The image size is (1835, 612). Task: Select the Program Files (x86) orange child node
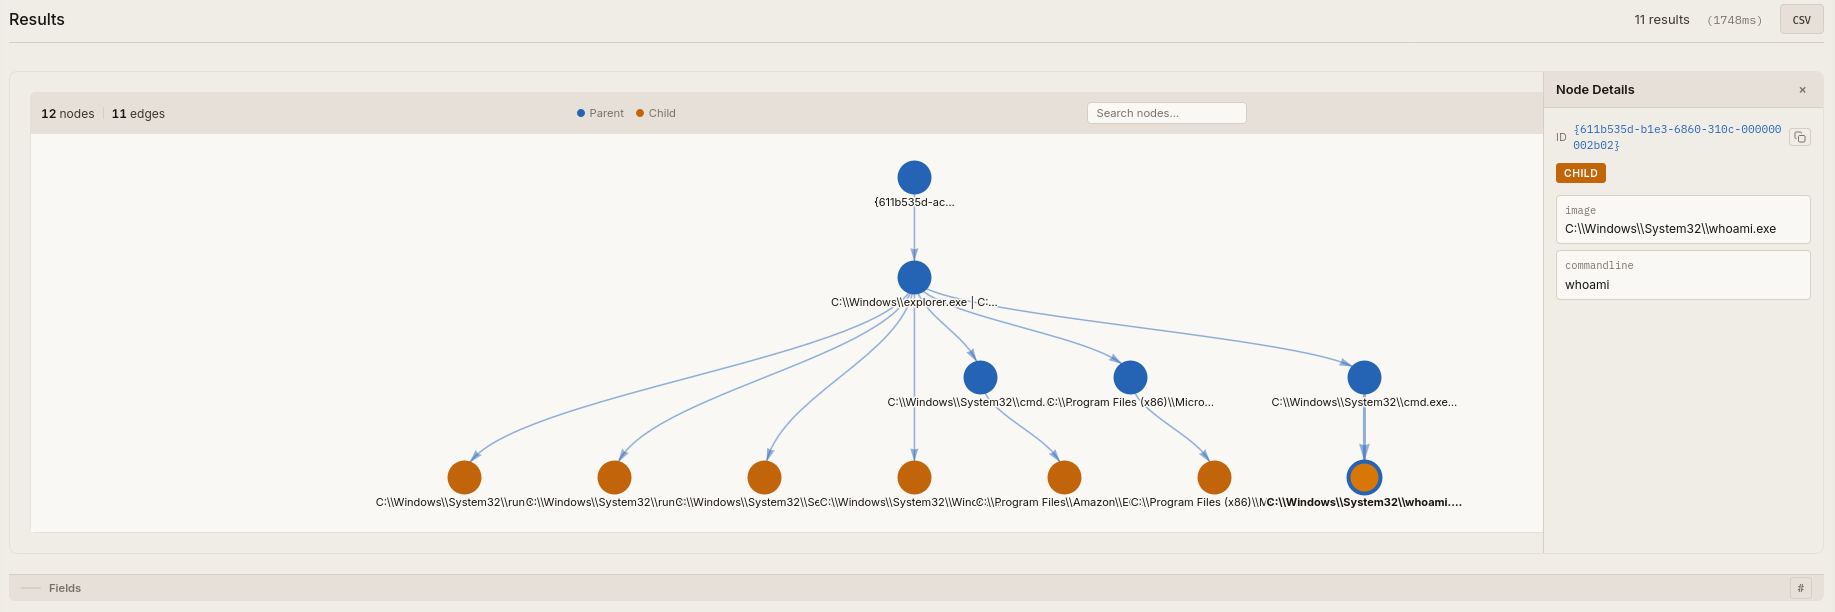click(1214, 477)
